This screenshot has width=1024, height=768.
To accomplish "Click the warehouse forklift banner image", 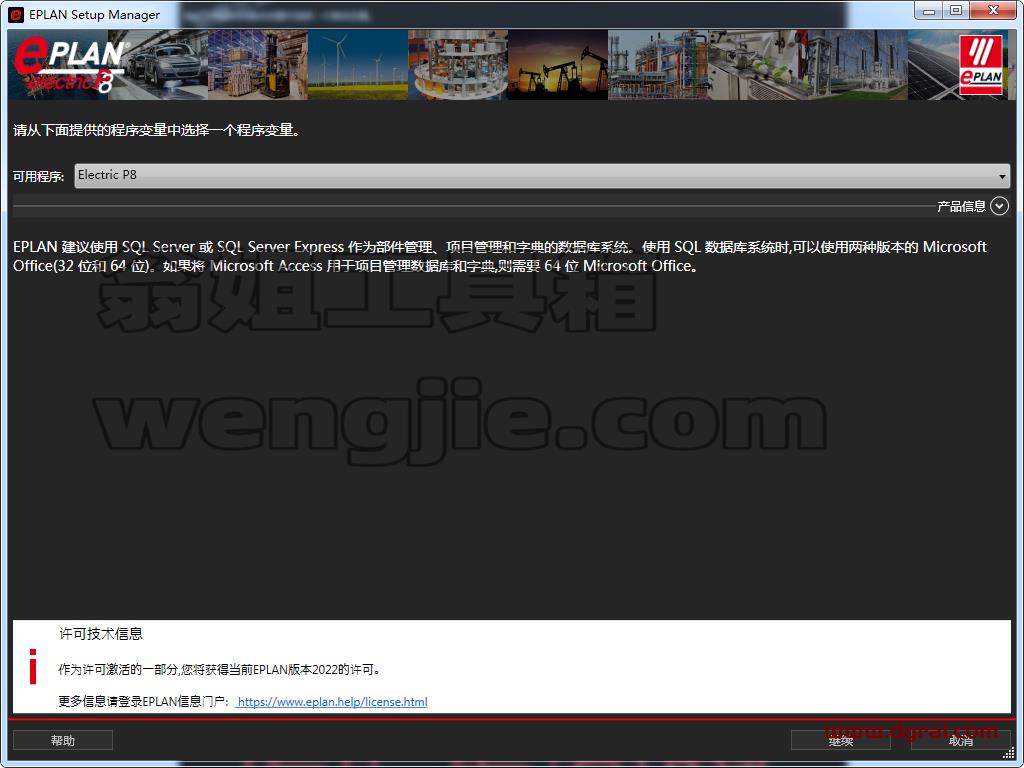I will (x=258, y=65).
